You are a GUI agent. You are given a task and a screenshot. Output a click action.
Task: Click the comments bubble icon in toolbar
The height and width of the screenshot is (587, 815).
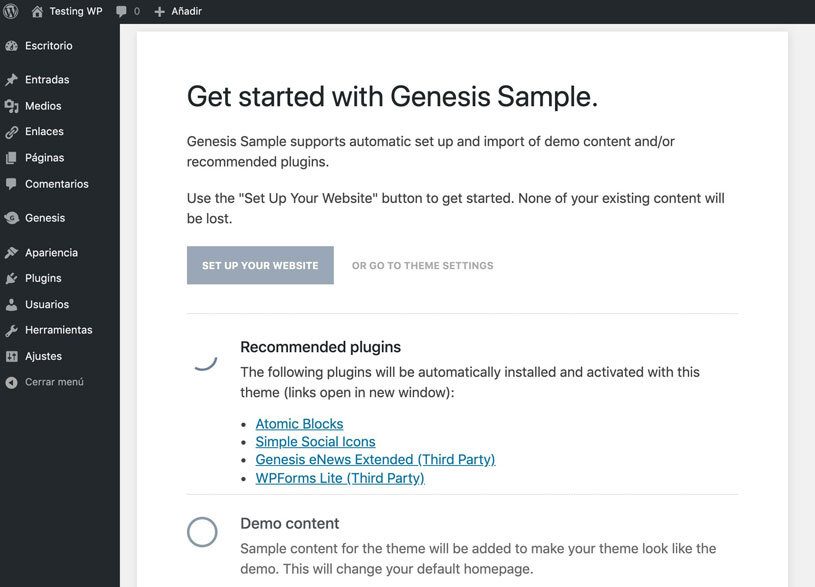pyautogui.click(x=121, y=11)
